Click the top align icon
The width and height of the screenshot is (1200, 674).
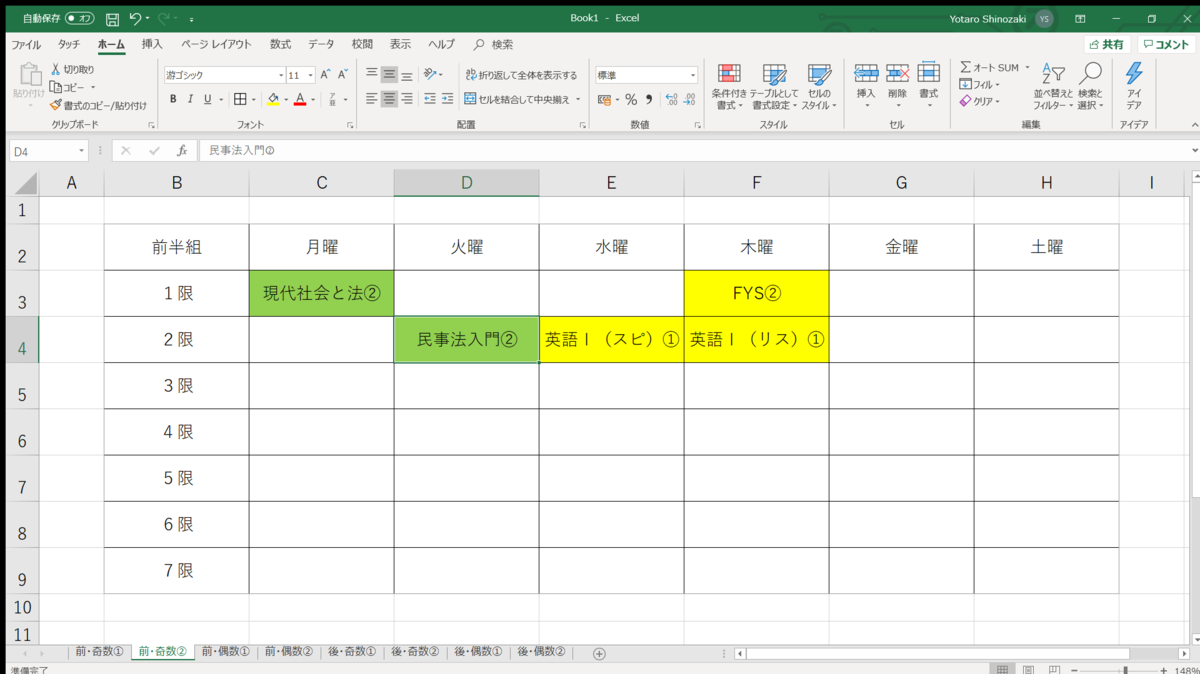click(x=371, y=74)
